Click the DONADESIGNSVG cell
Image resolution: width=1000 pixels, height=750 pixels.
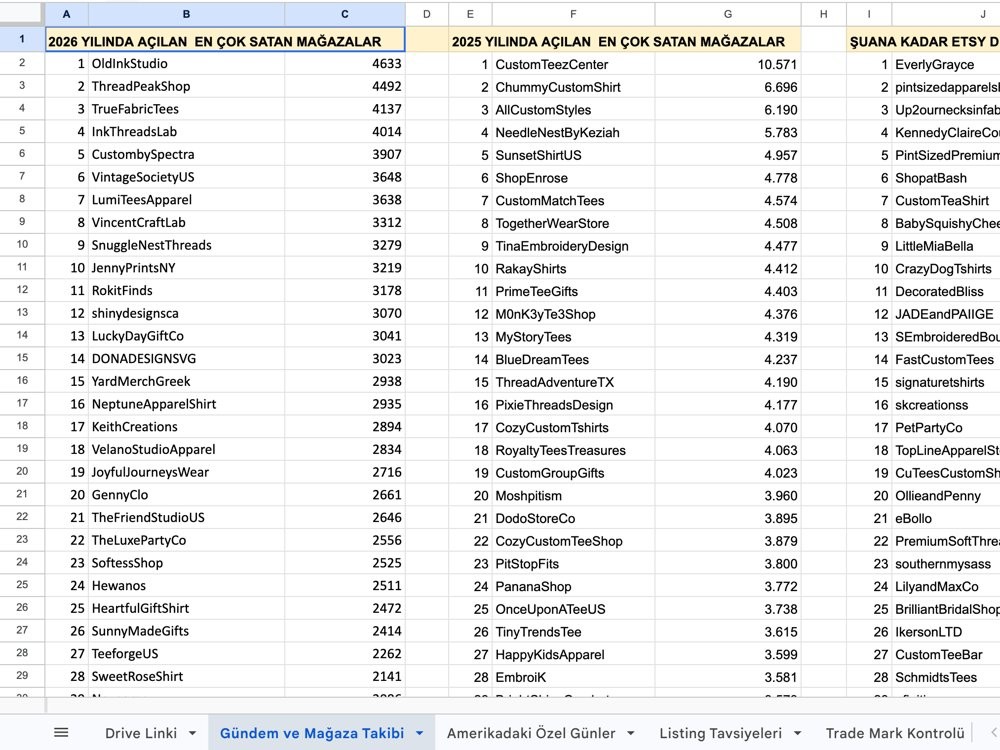[x=186, y=358]
